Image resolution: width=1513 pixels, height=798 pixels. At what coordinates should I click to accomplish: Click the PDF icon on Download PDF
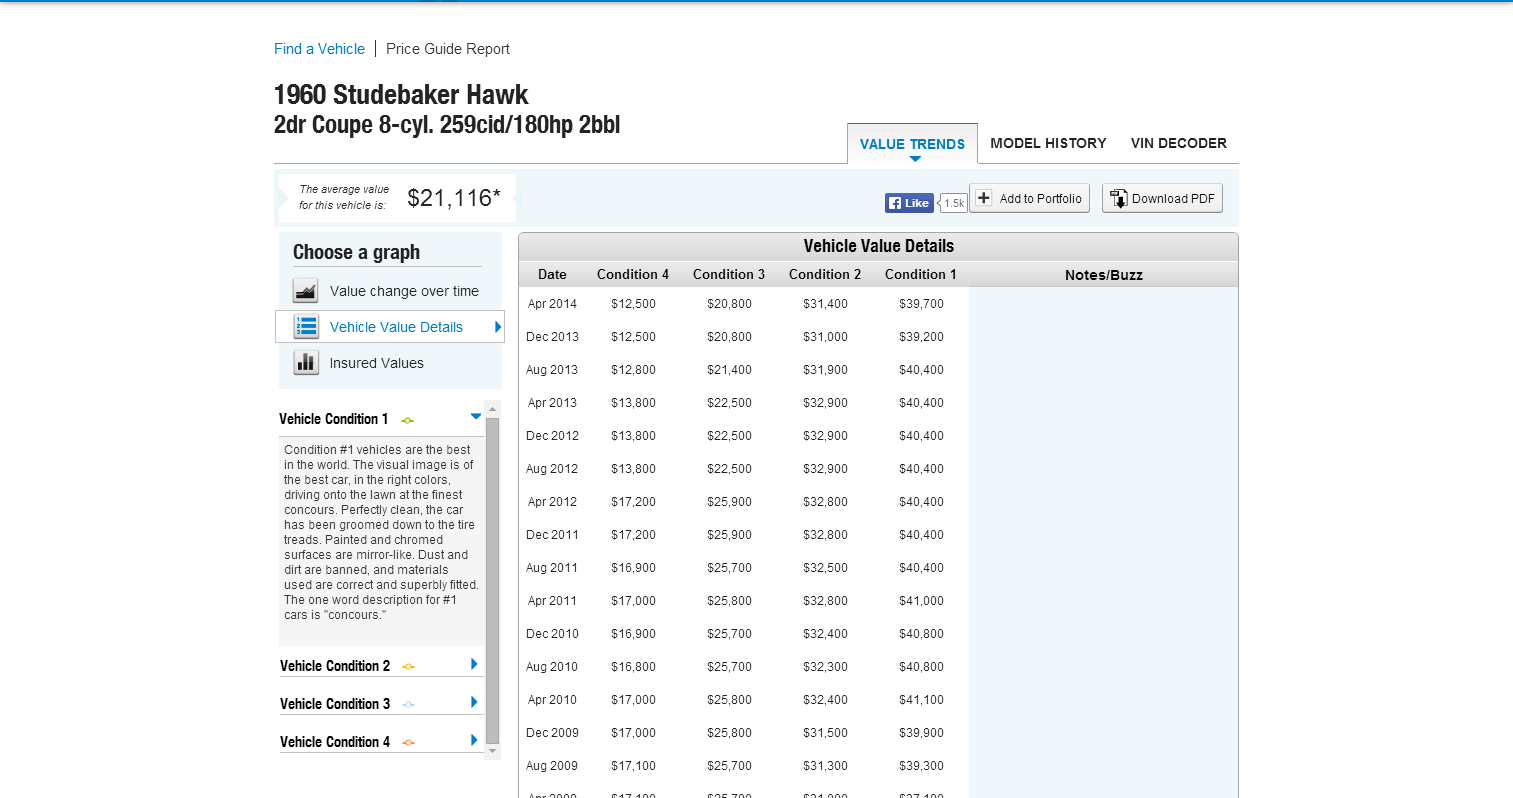click(x=1118, y=198)
